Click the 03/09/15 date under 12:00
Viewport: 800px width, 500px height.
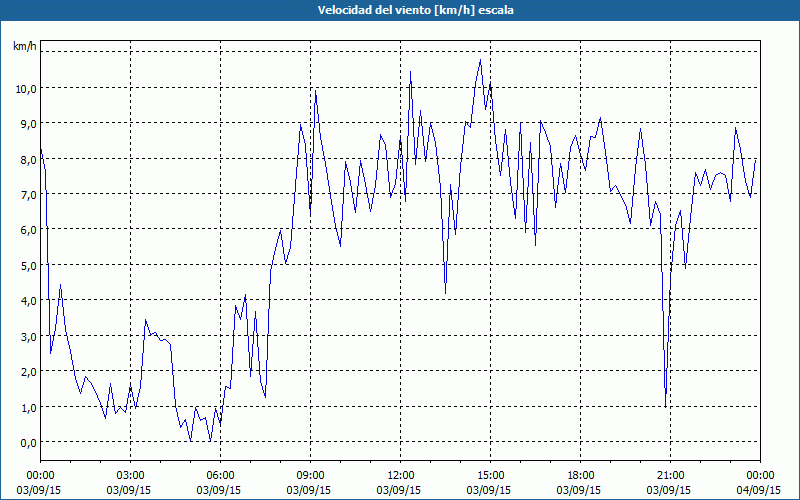point(399,490)
